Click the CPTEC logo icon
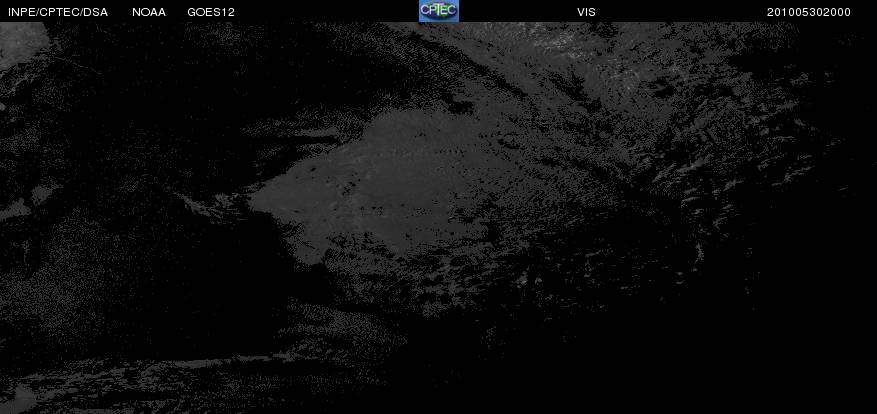This screenshot has height=414, width=877. tap(438, 11)
